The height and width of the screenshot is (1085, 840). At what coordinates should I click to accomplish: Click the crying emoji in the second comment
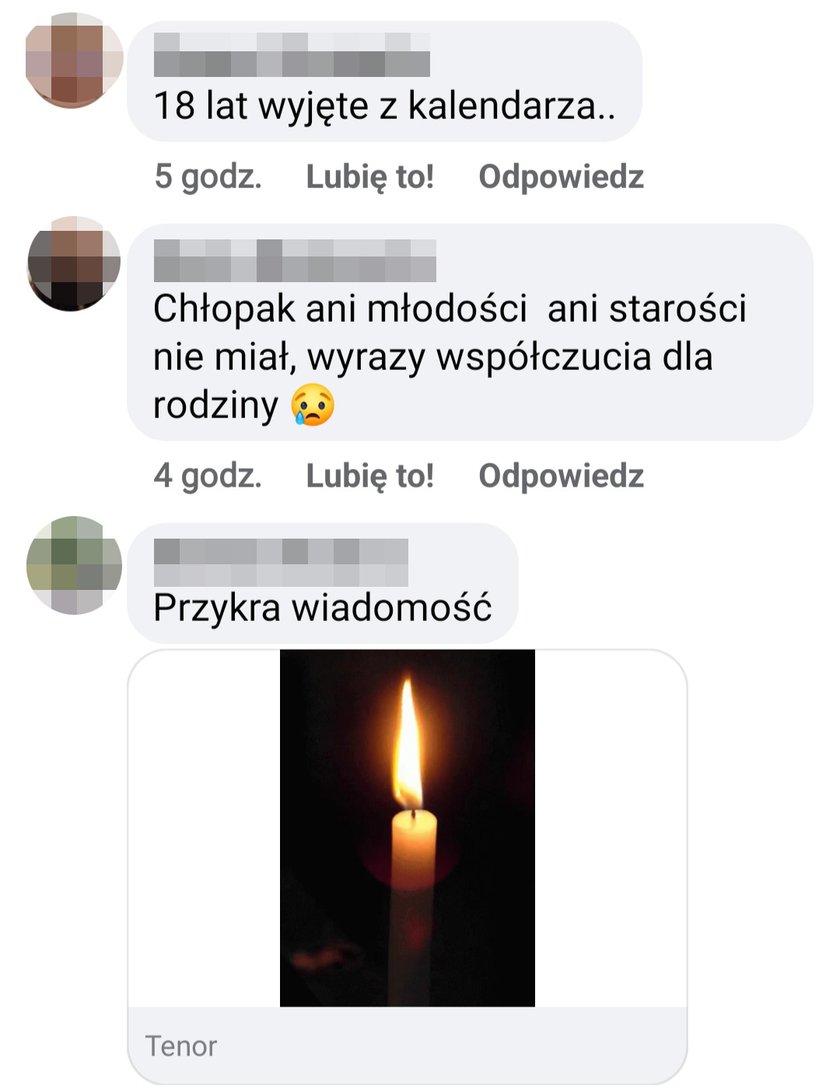point(313,404)
